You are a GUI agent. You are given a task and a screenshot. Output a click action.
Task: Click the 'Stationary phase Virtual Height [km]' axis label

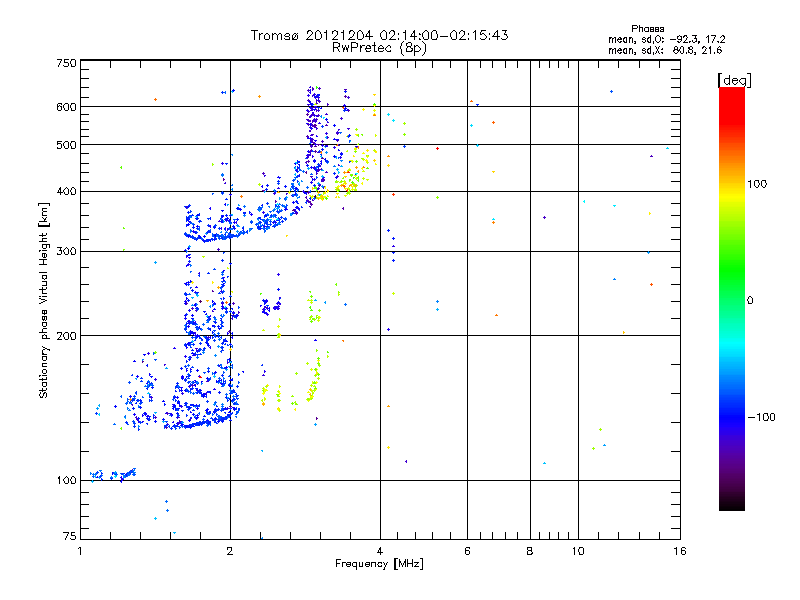click(x=43, y=300)
